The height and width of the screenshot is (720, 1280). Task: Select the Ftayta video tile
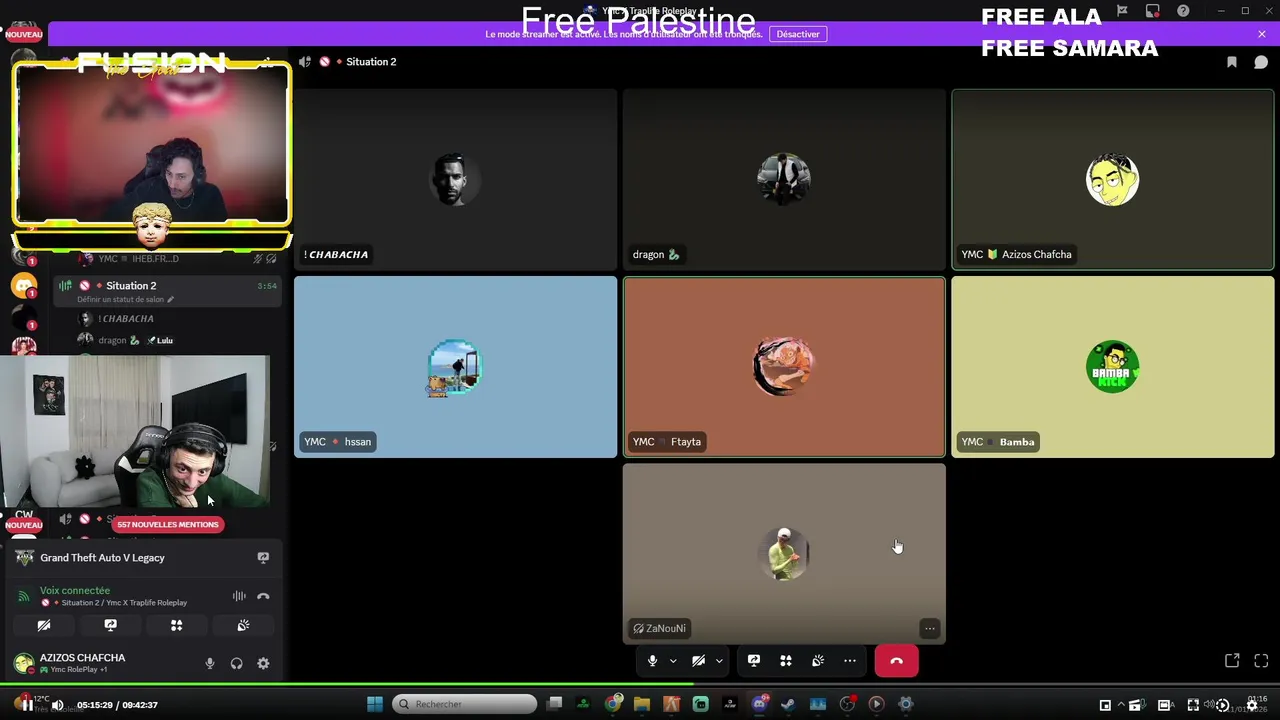tap(784, 367)
